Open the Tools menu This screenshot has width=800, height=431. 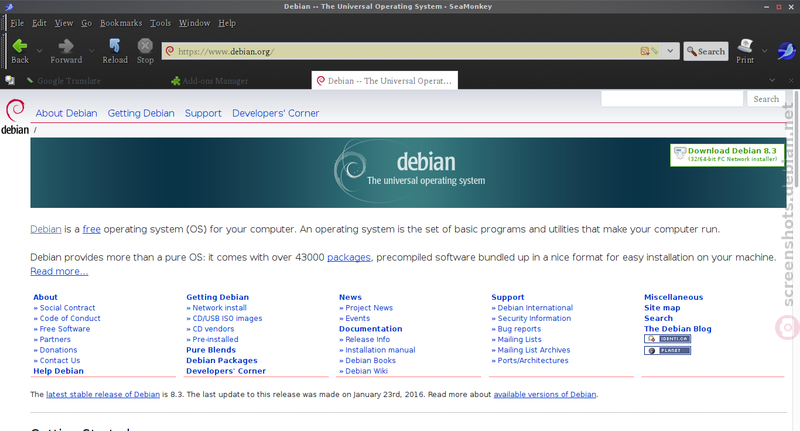(160, 23)
